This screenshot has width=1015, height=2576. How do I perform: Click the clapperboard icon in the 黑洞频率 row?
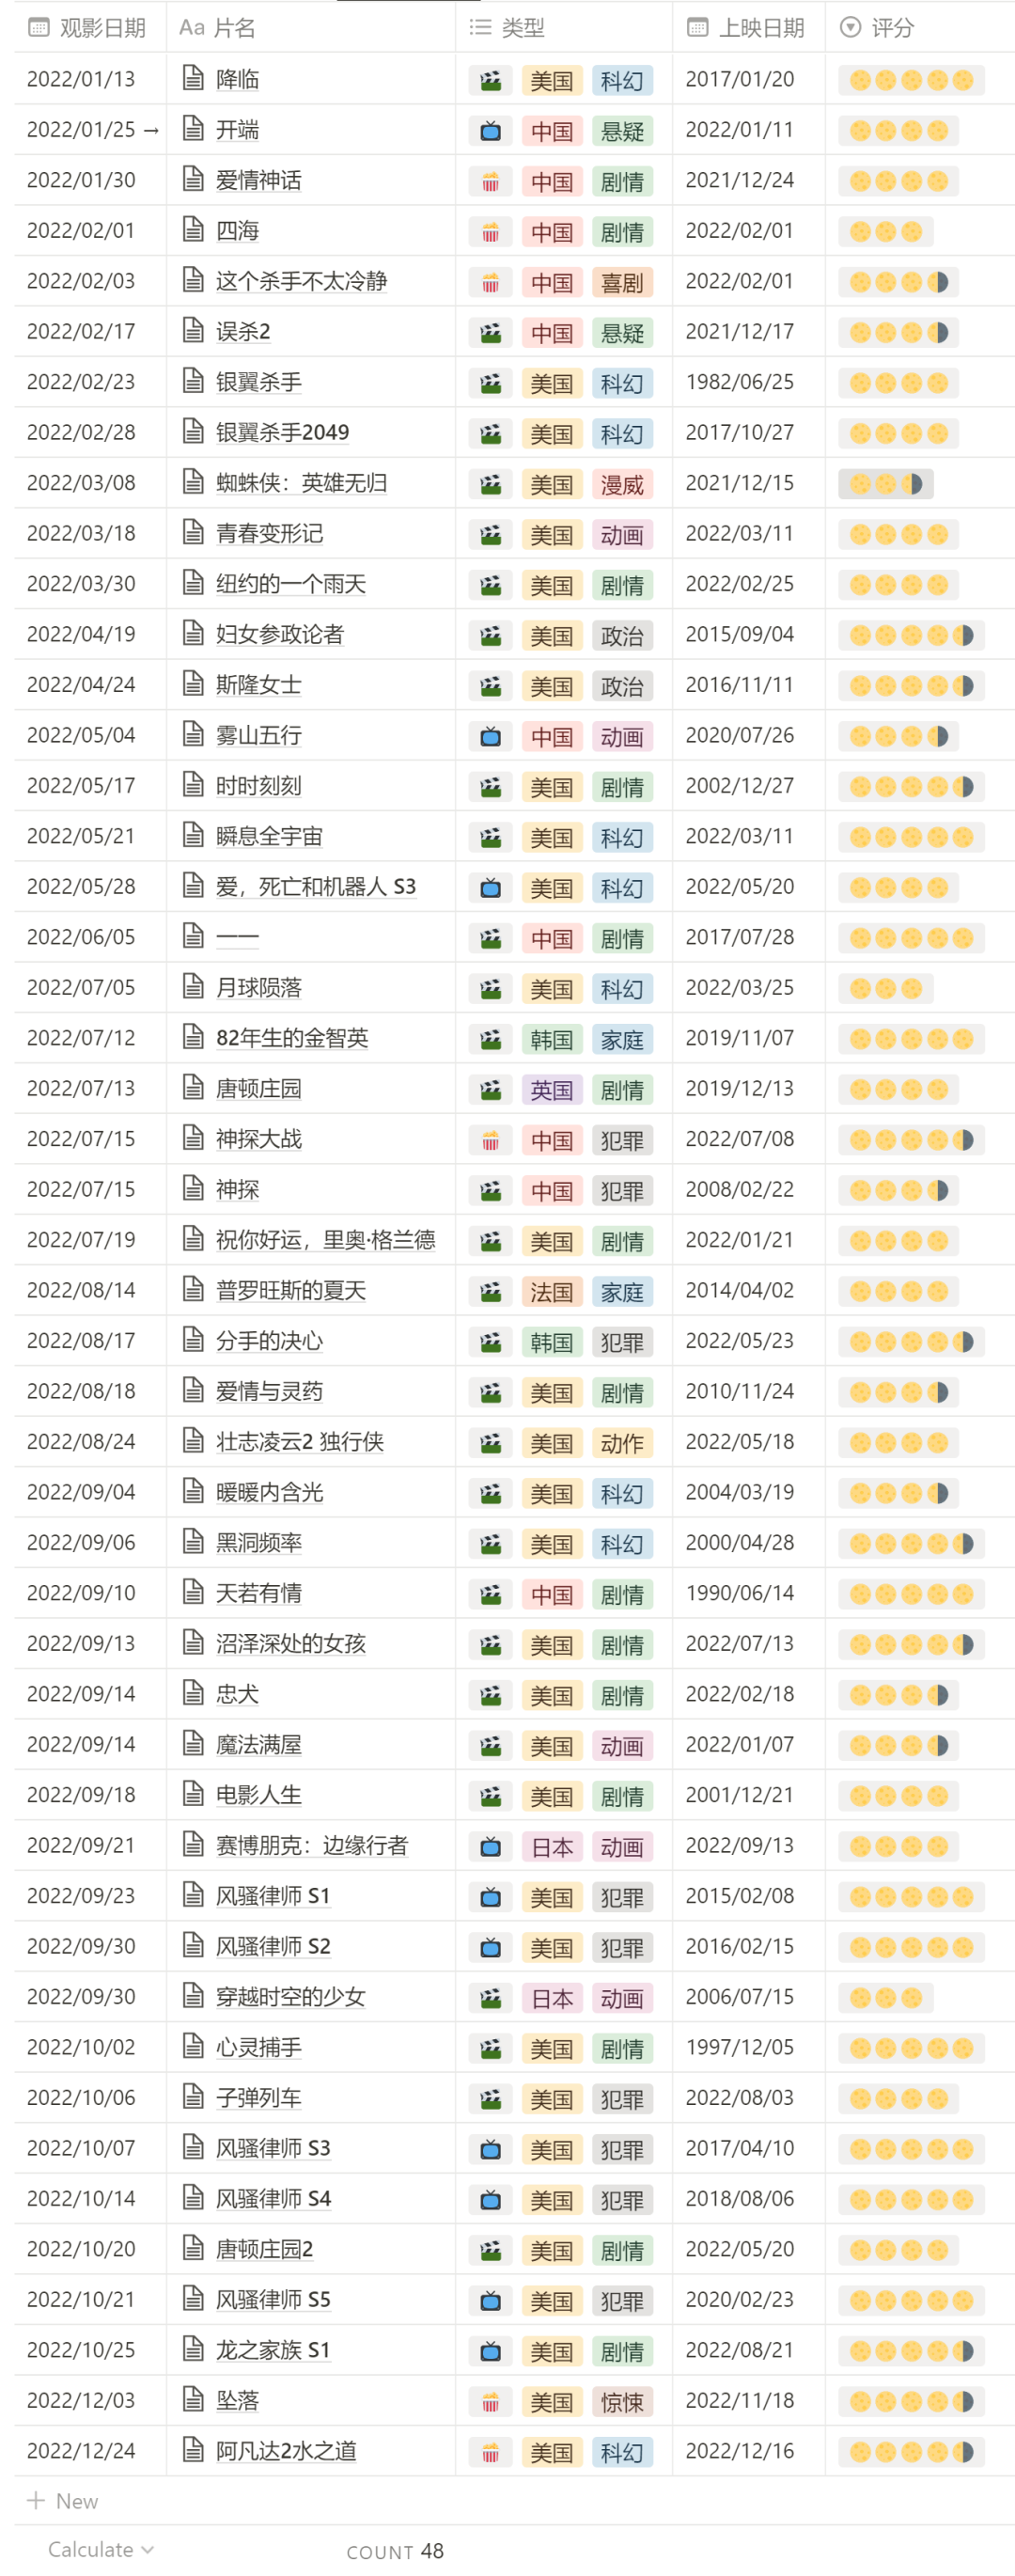point(490,1543)
